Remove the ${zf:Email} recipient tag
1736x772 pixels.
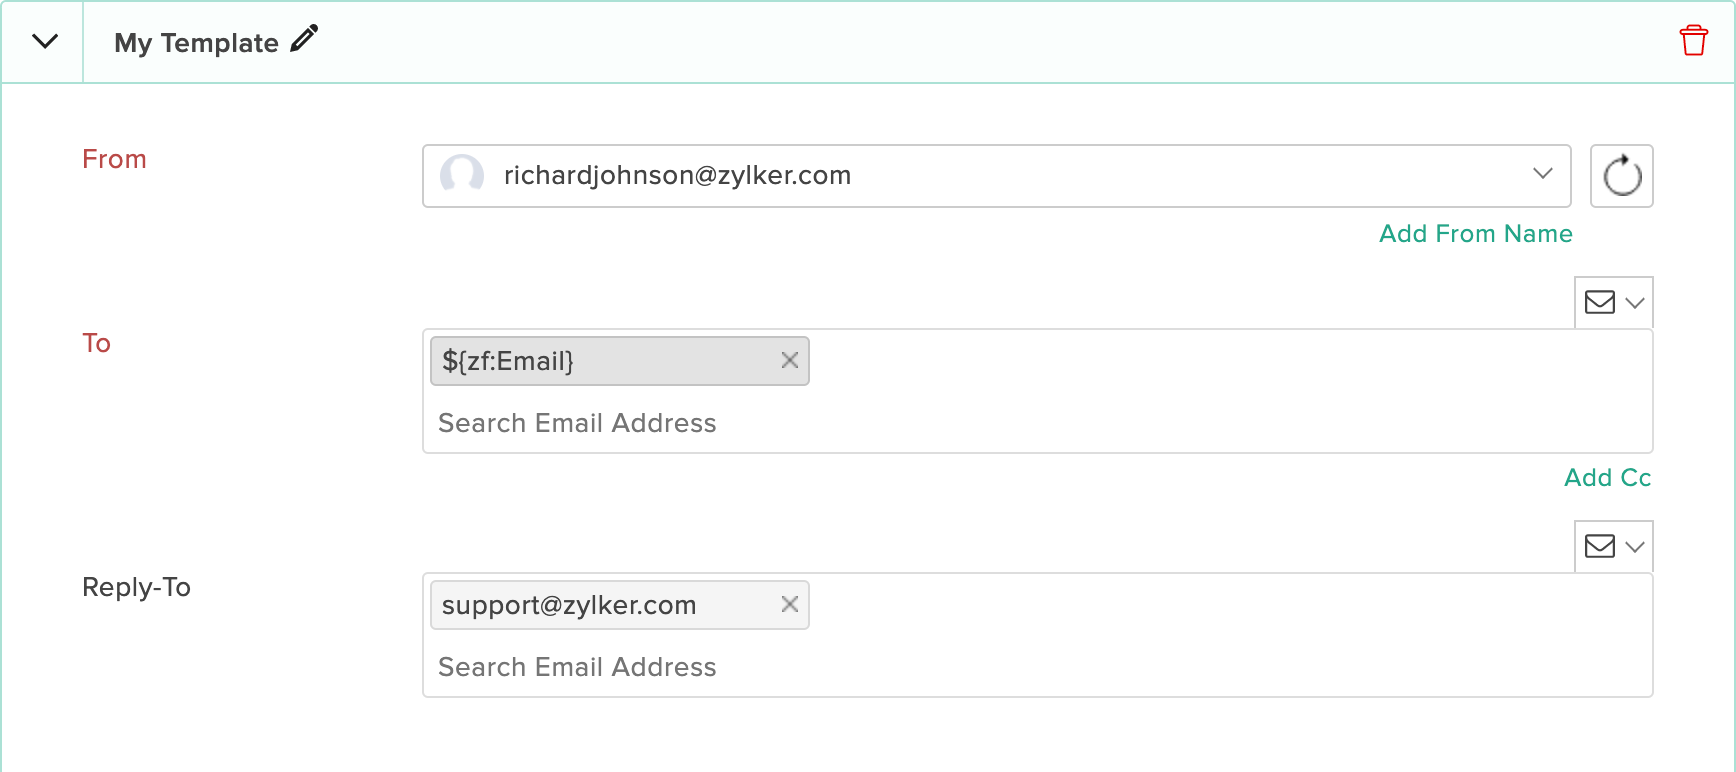pyautogui.click(x=790, y=360)
